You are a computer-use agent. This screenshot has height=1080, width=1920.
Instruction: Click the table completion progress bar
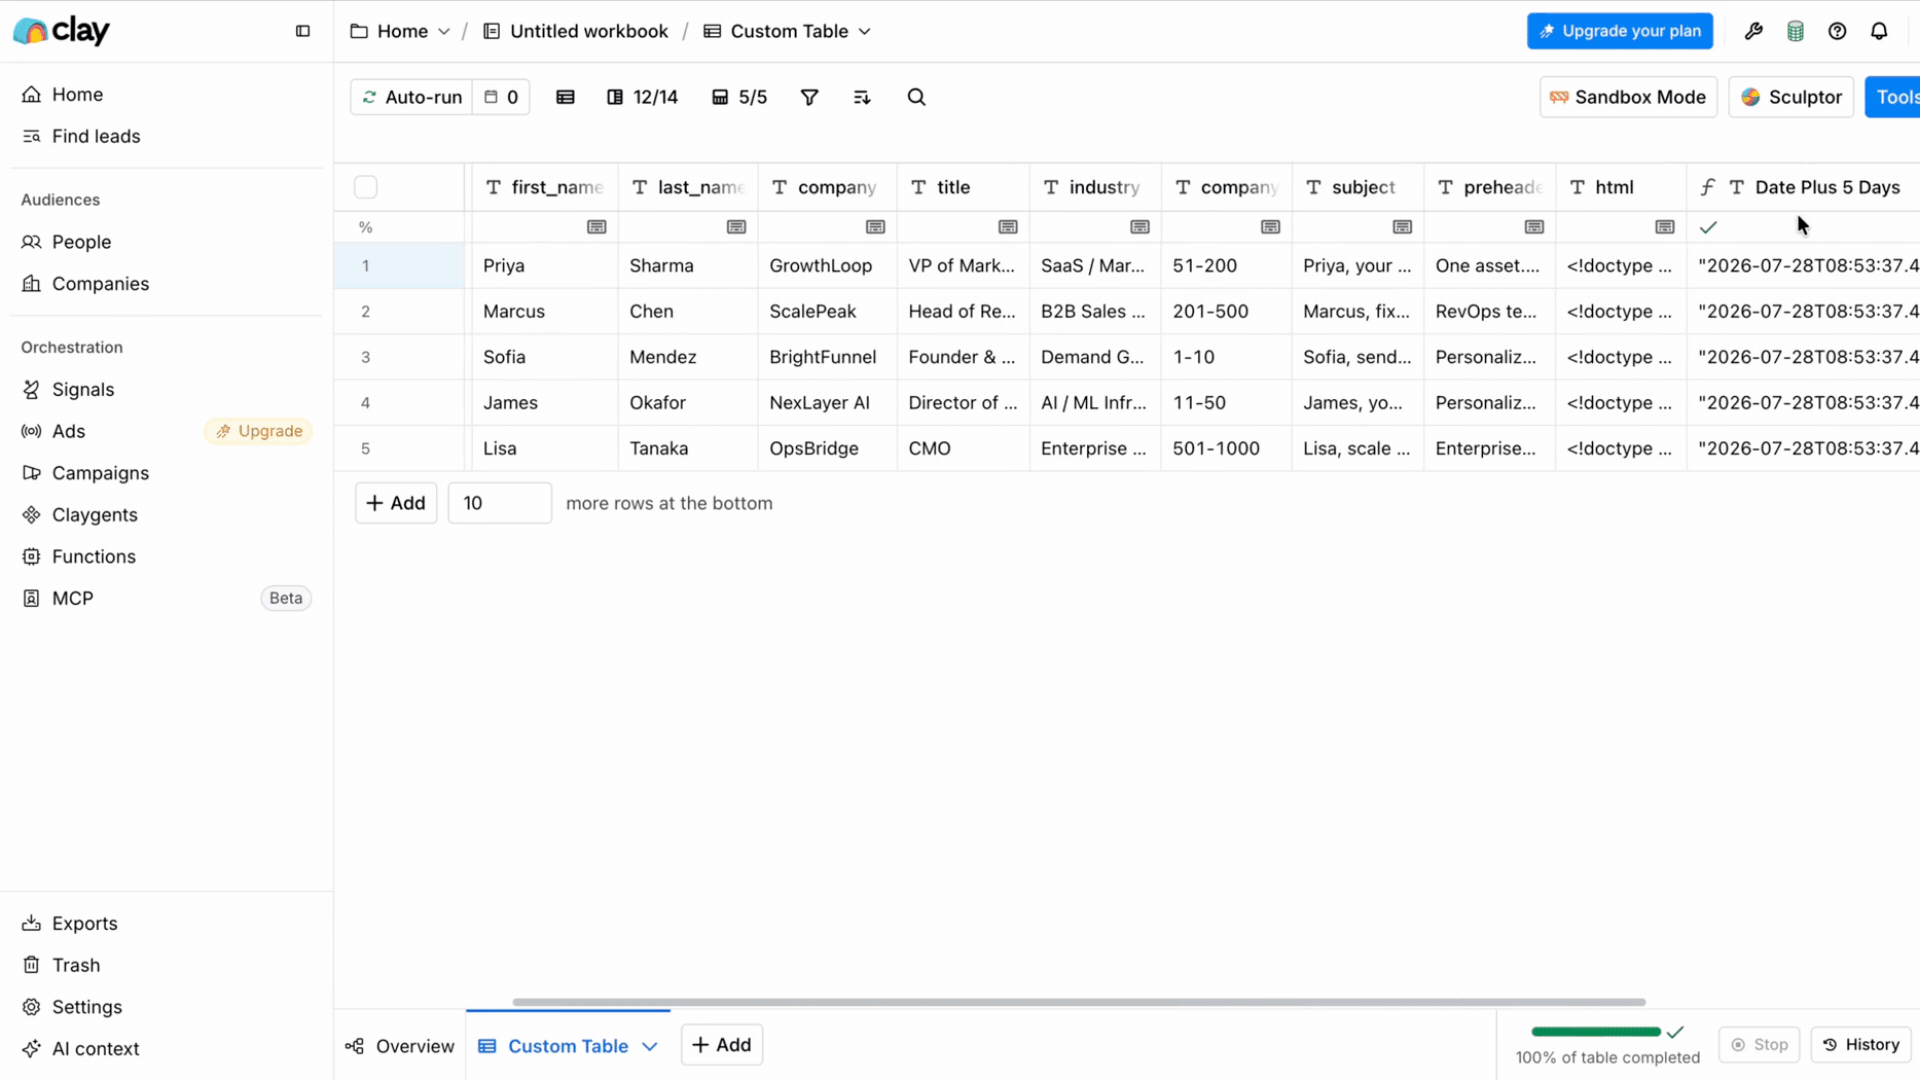[x=1596, y=1032]
